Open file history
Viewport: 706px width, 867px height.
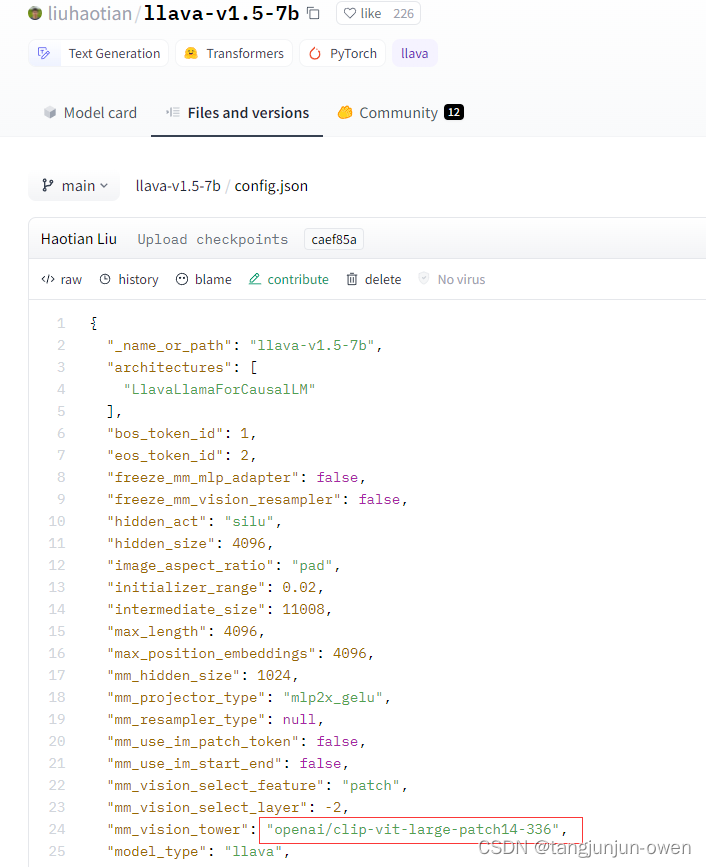tap(129, 280)
